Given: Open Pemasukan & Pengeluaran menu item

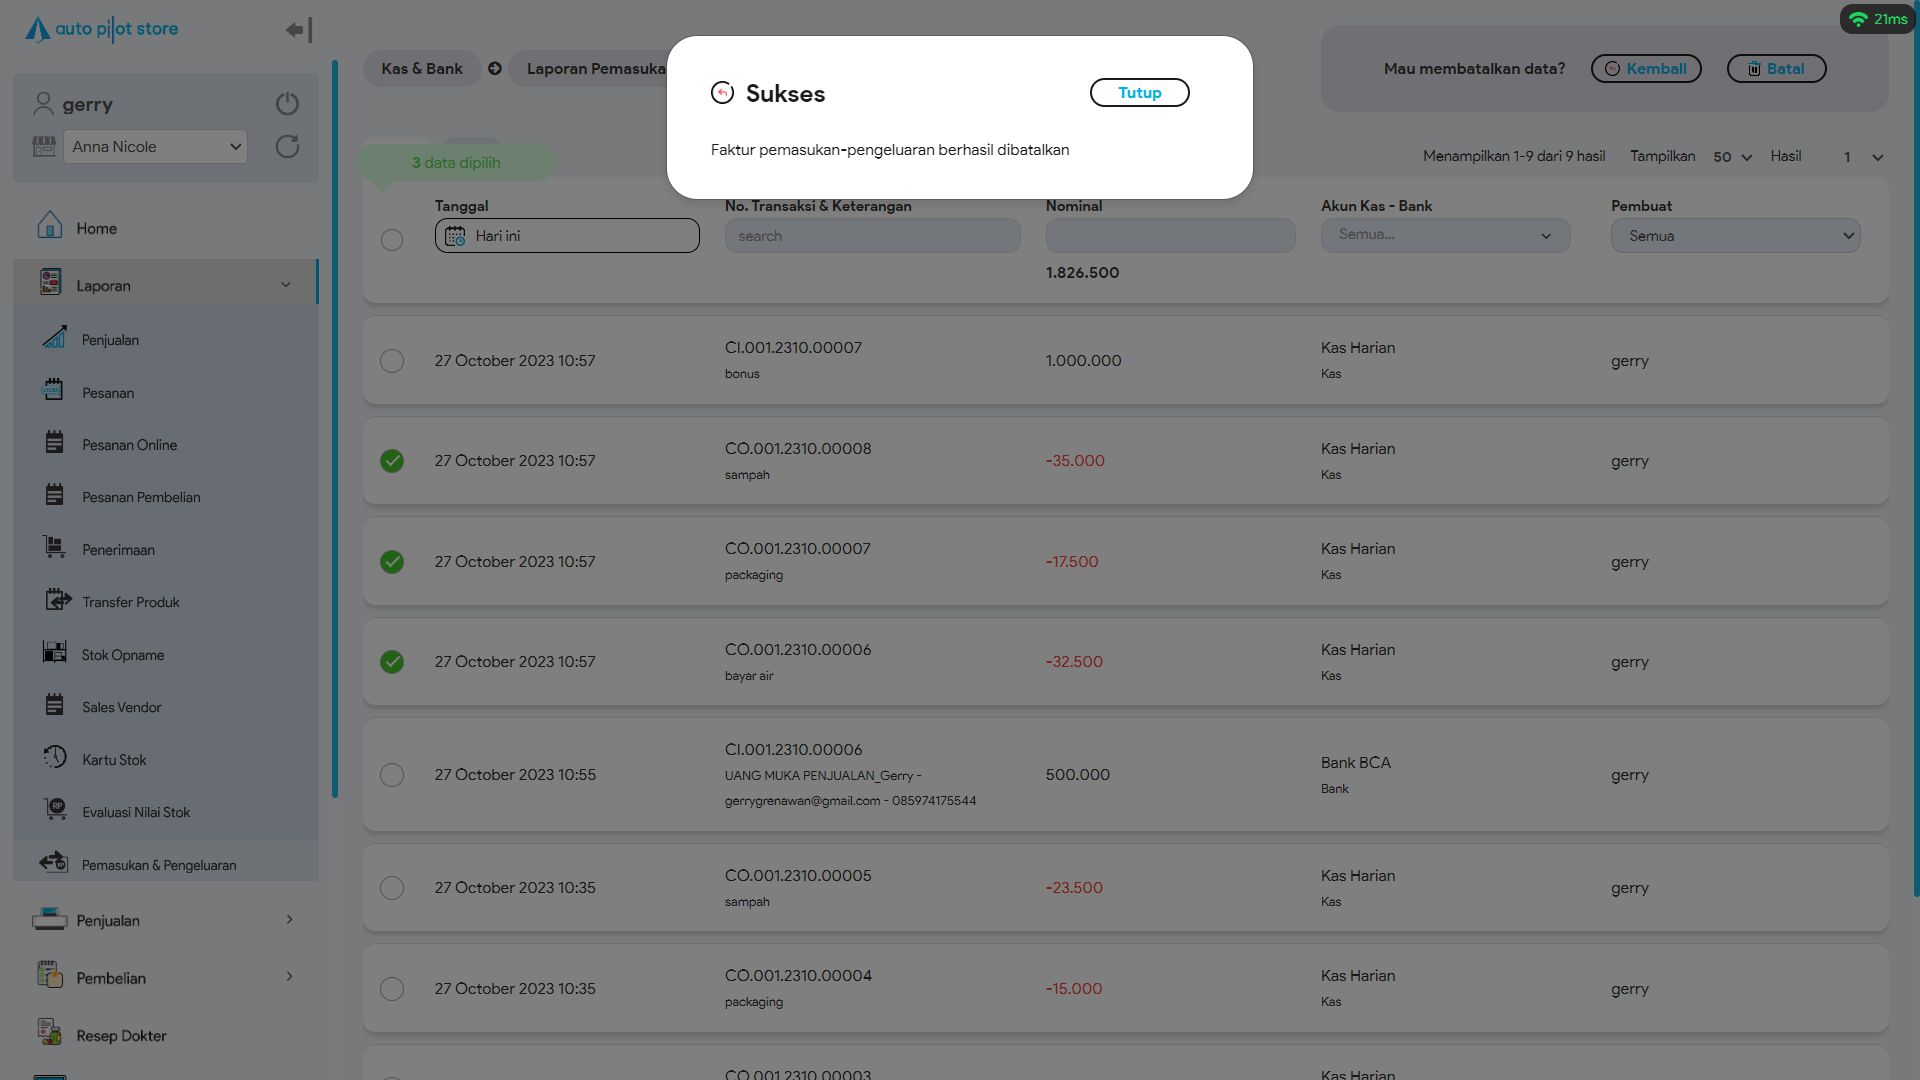Looking at the screenshot, I should (x=159, y=865).
